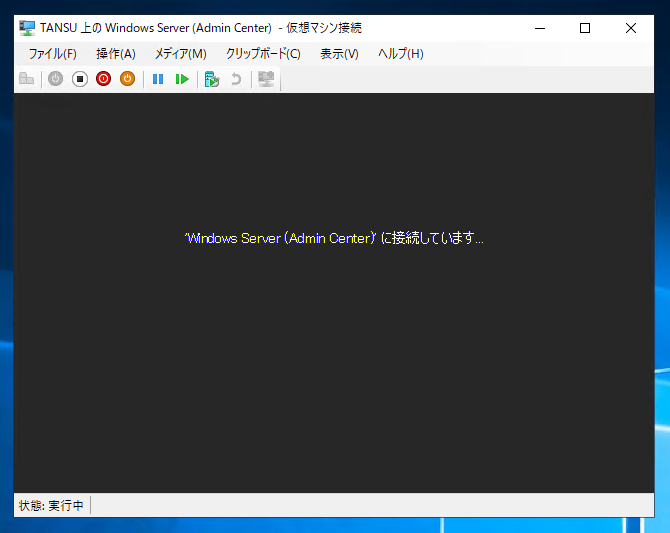The height and width of the screenshot is (533, 670).
Task: Pause the virtual machine
Action: (158, 79)
